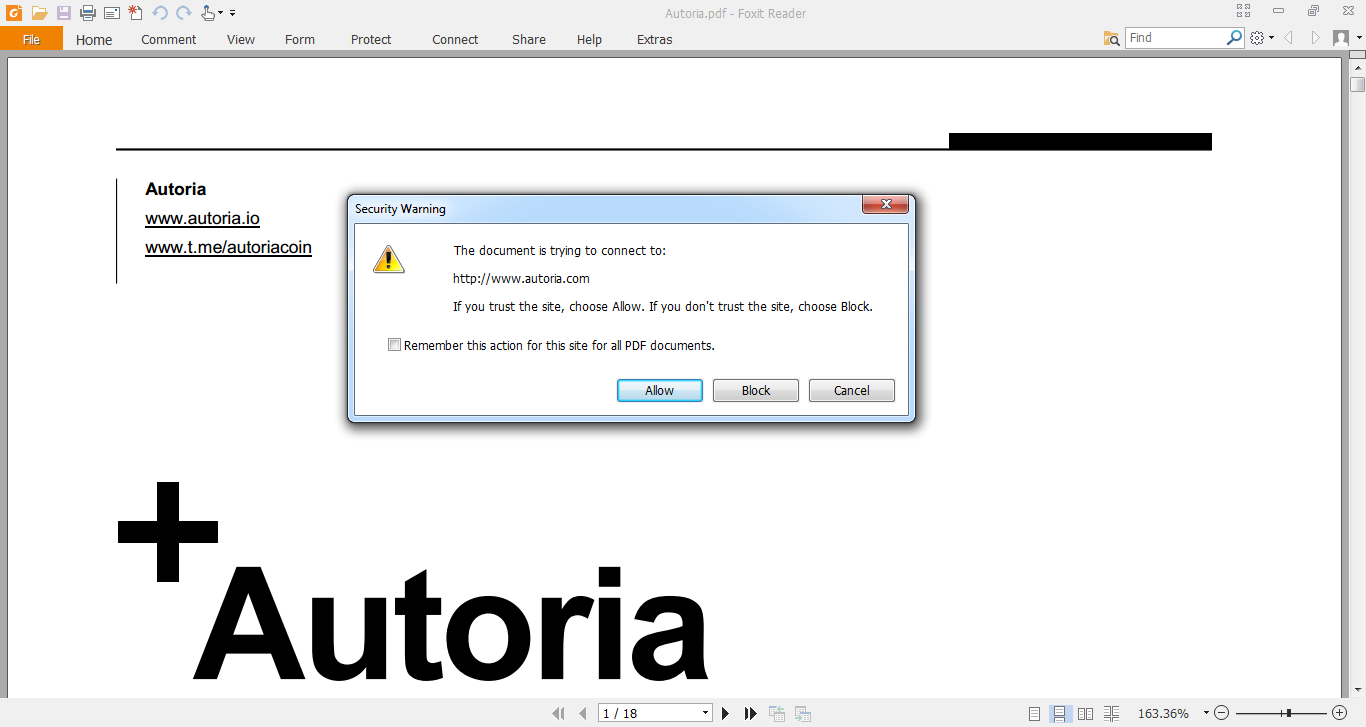The width and height of the screenshot is (1366, 727).
Task: Open the Help tab
Action: [590, 39]
